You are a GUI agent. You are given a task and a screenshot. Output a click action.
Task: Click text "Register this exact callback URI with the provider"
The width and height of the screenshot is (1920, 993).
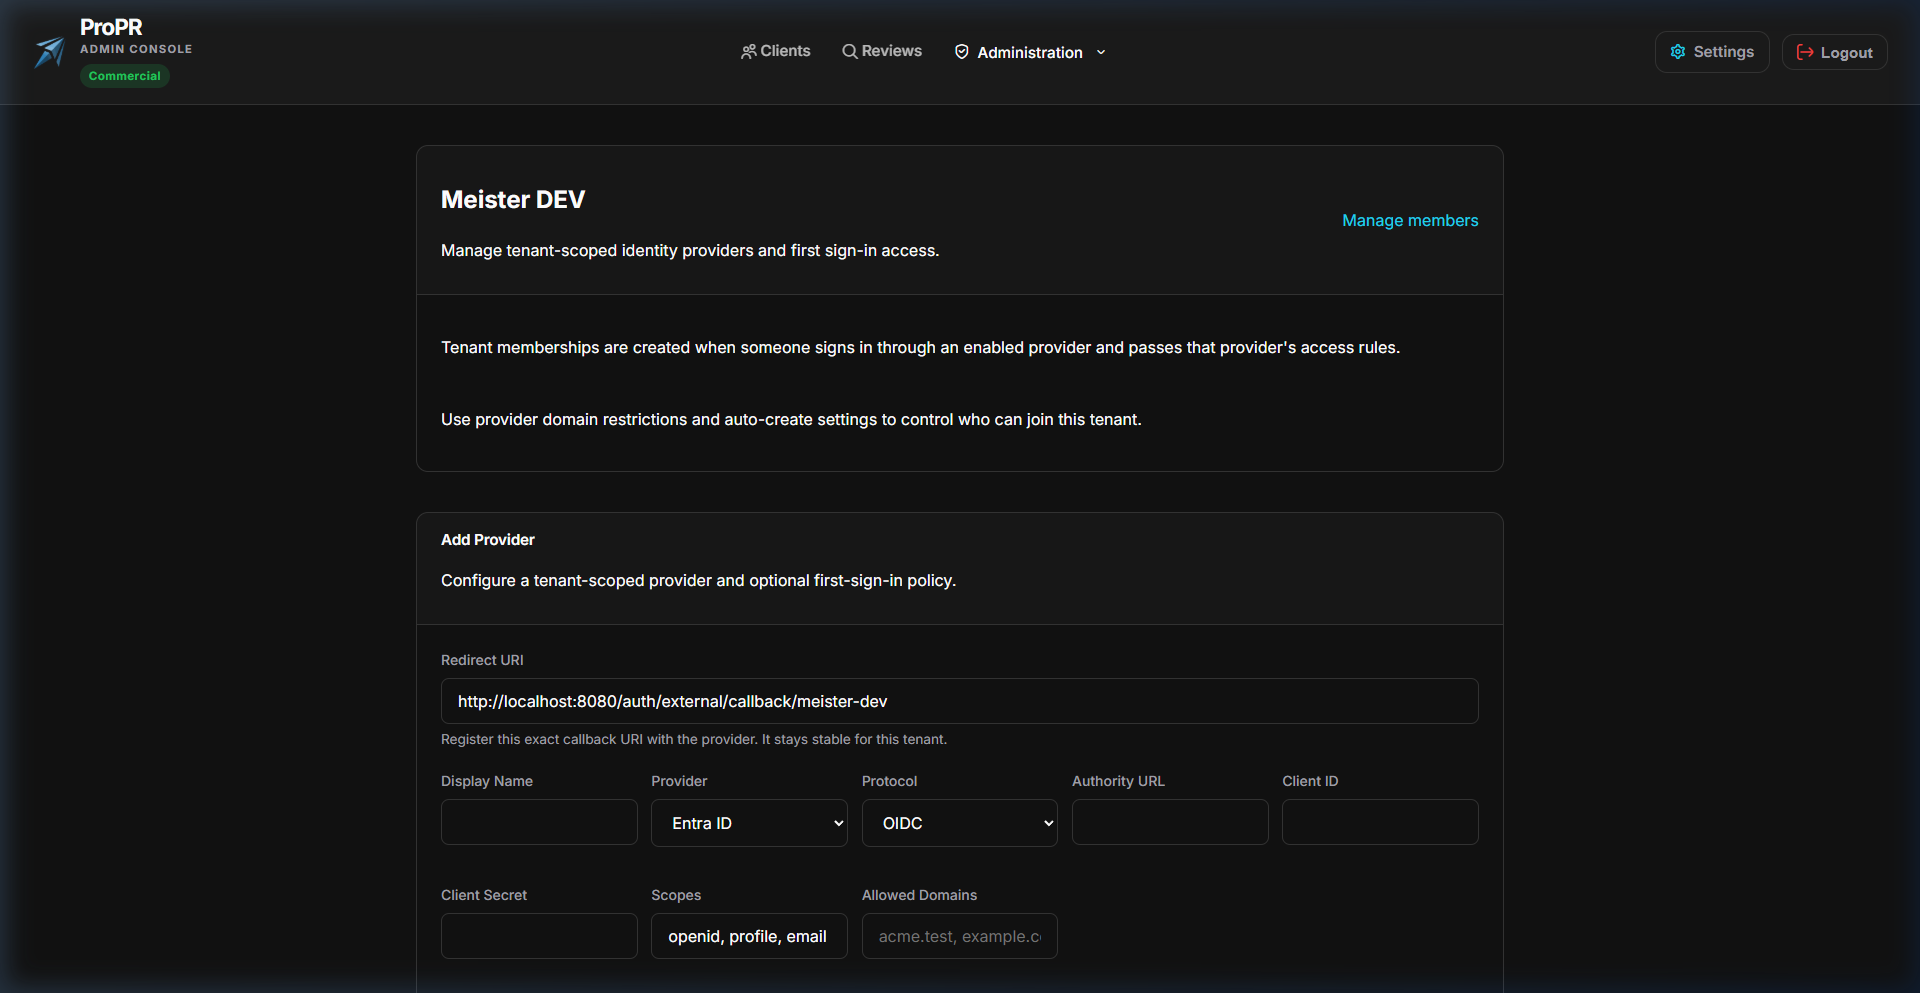pyautogui.click(x=600, y=739)
